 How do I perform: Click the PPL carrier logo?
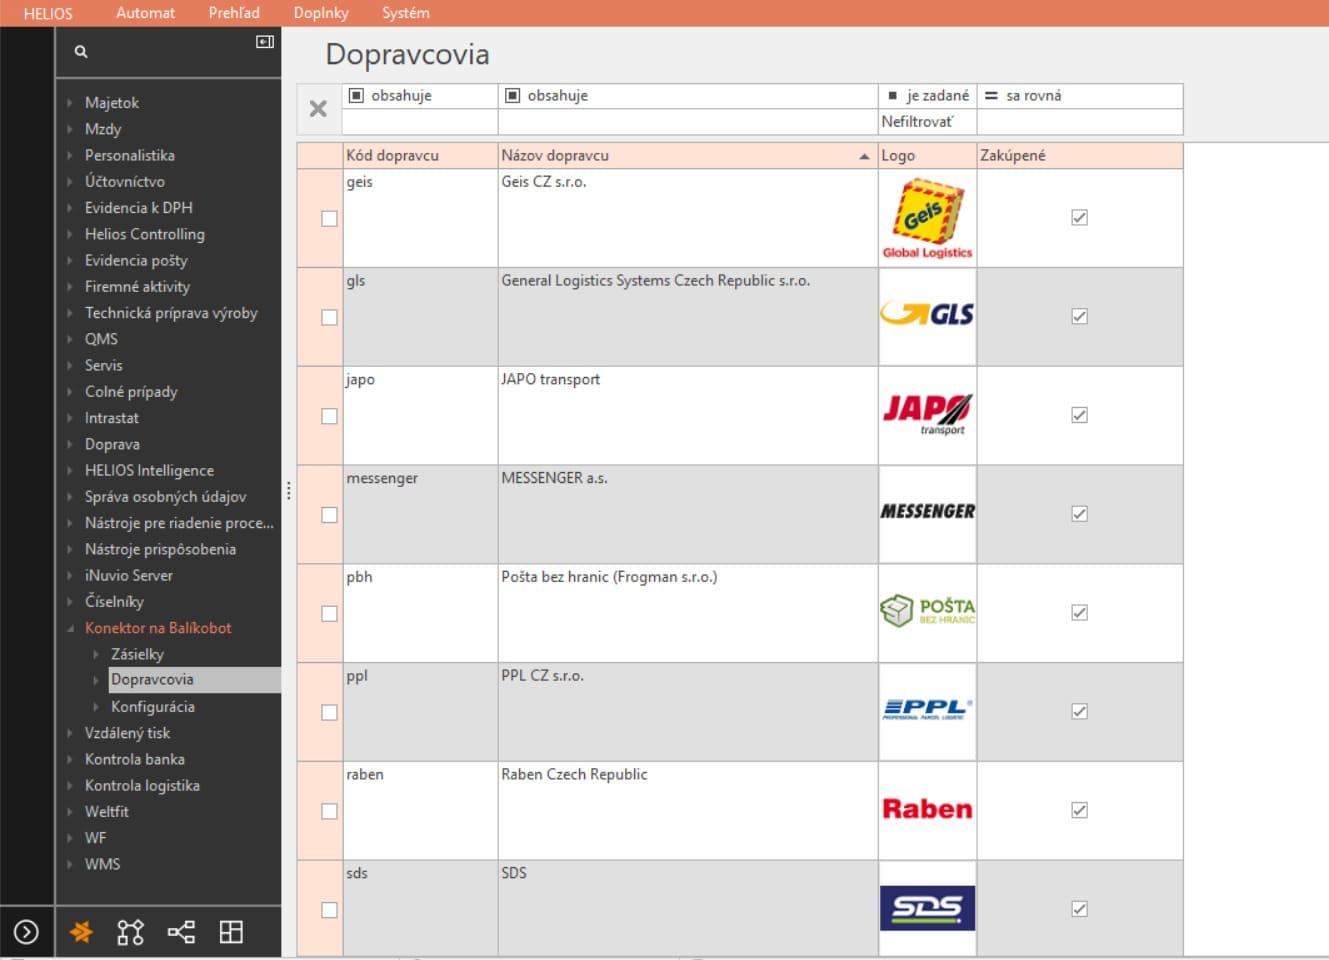(x=927, y=709)
